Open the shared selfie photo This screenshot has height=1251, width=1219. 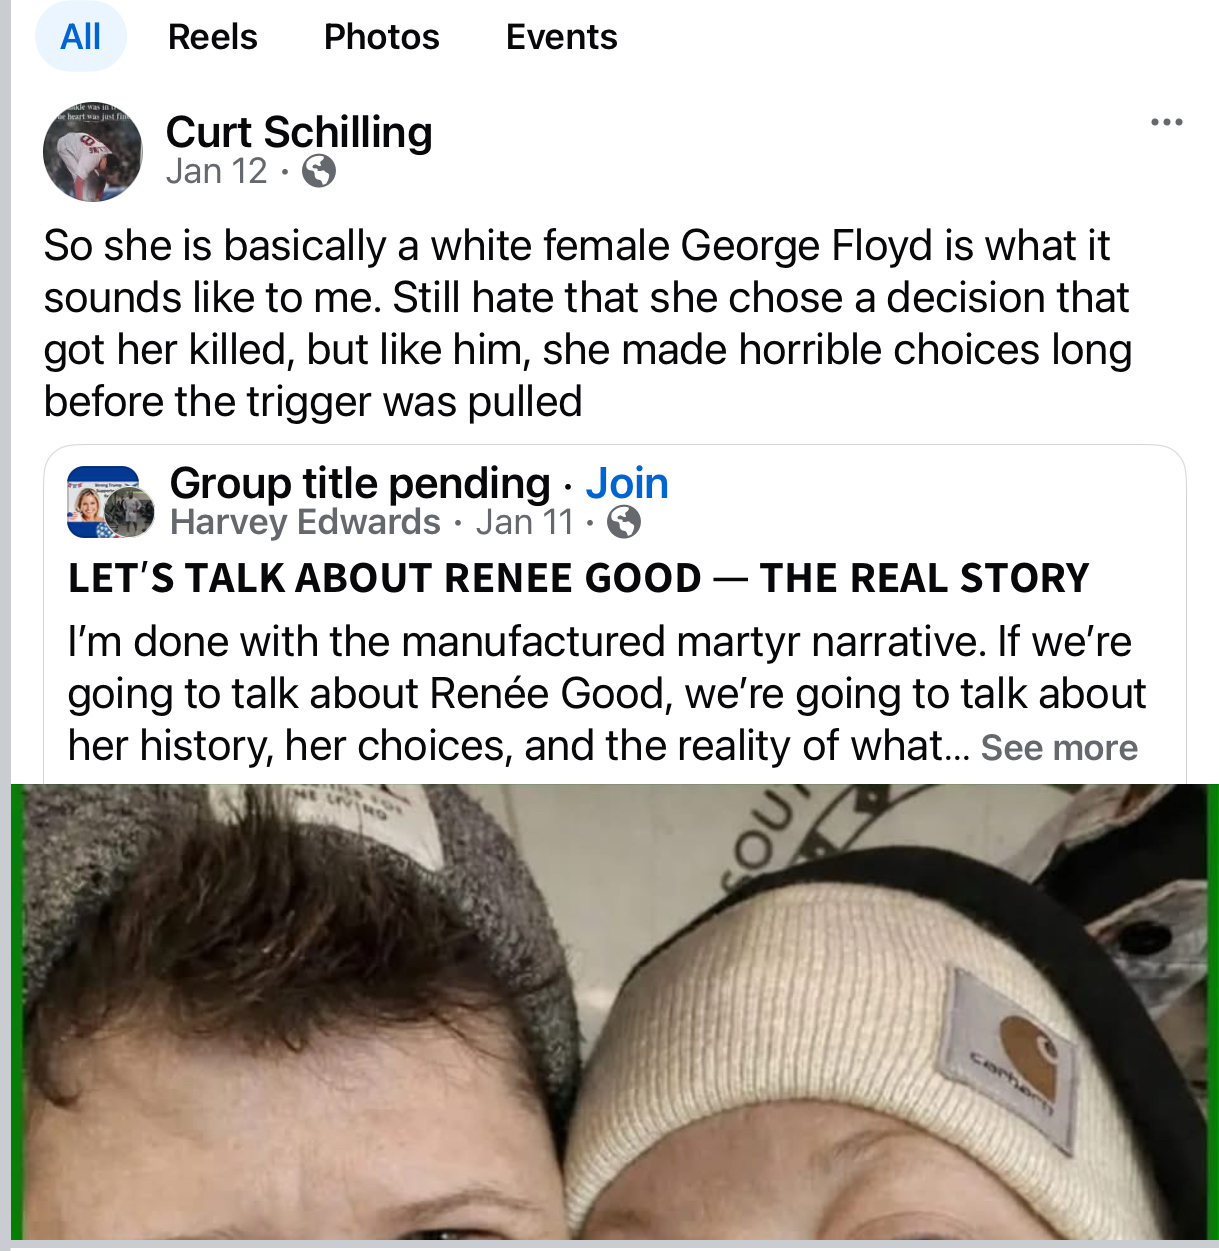[x=614, y=1010]
